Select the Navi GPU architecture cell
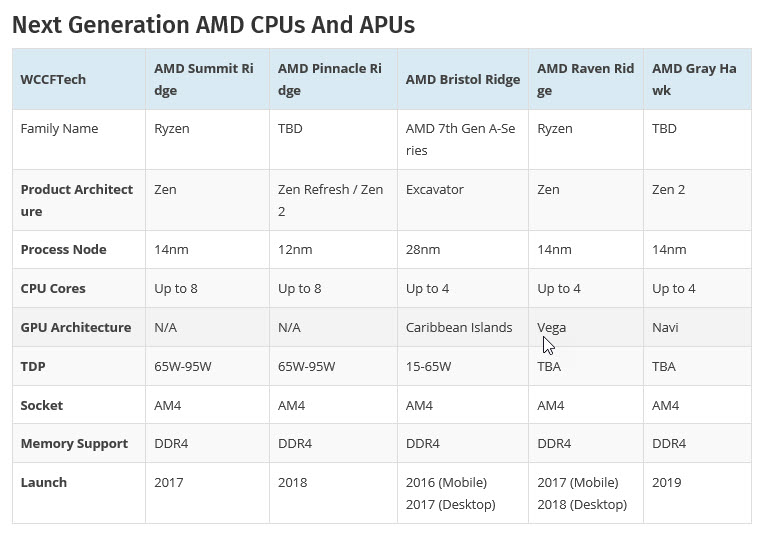This screenshot has height=534, width=762. coord(666,327)
